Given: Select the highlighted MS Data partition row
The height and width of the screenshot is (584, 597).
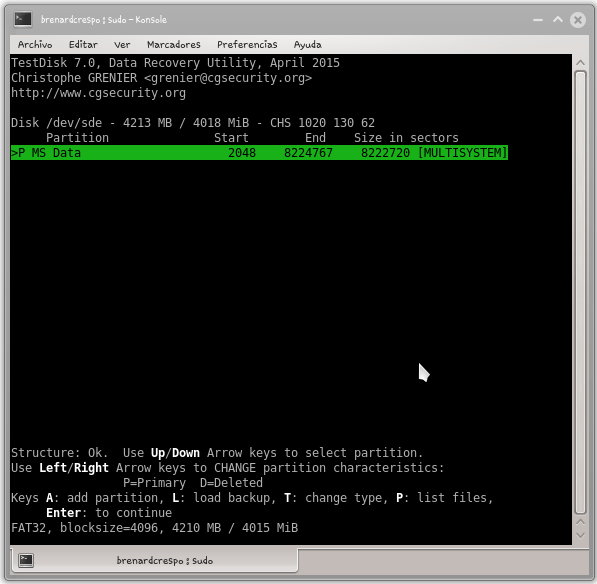Looking at the screenshot, I should coord(259,153).
